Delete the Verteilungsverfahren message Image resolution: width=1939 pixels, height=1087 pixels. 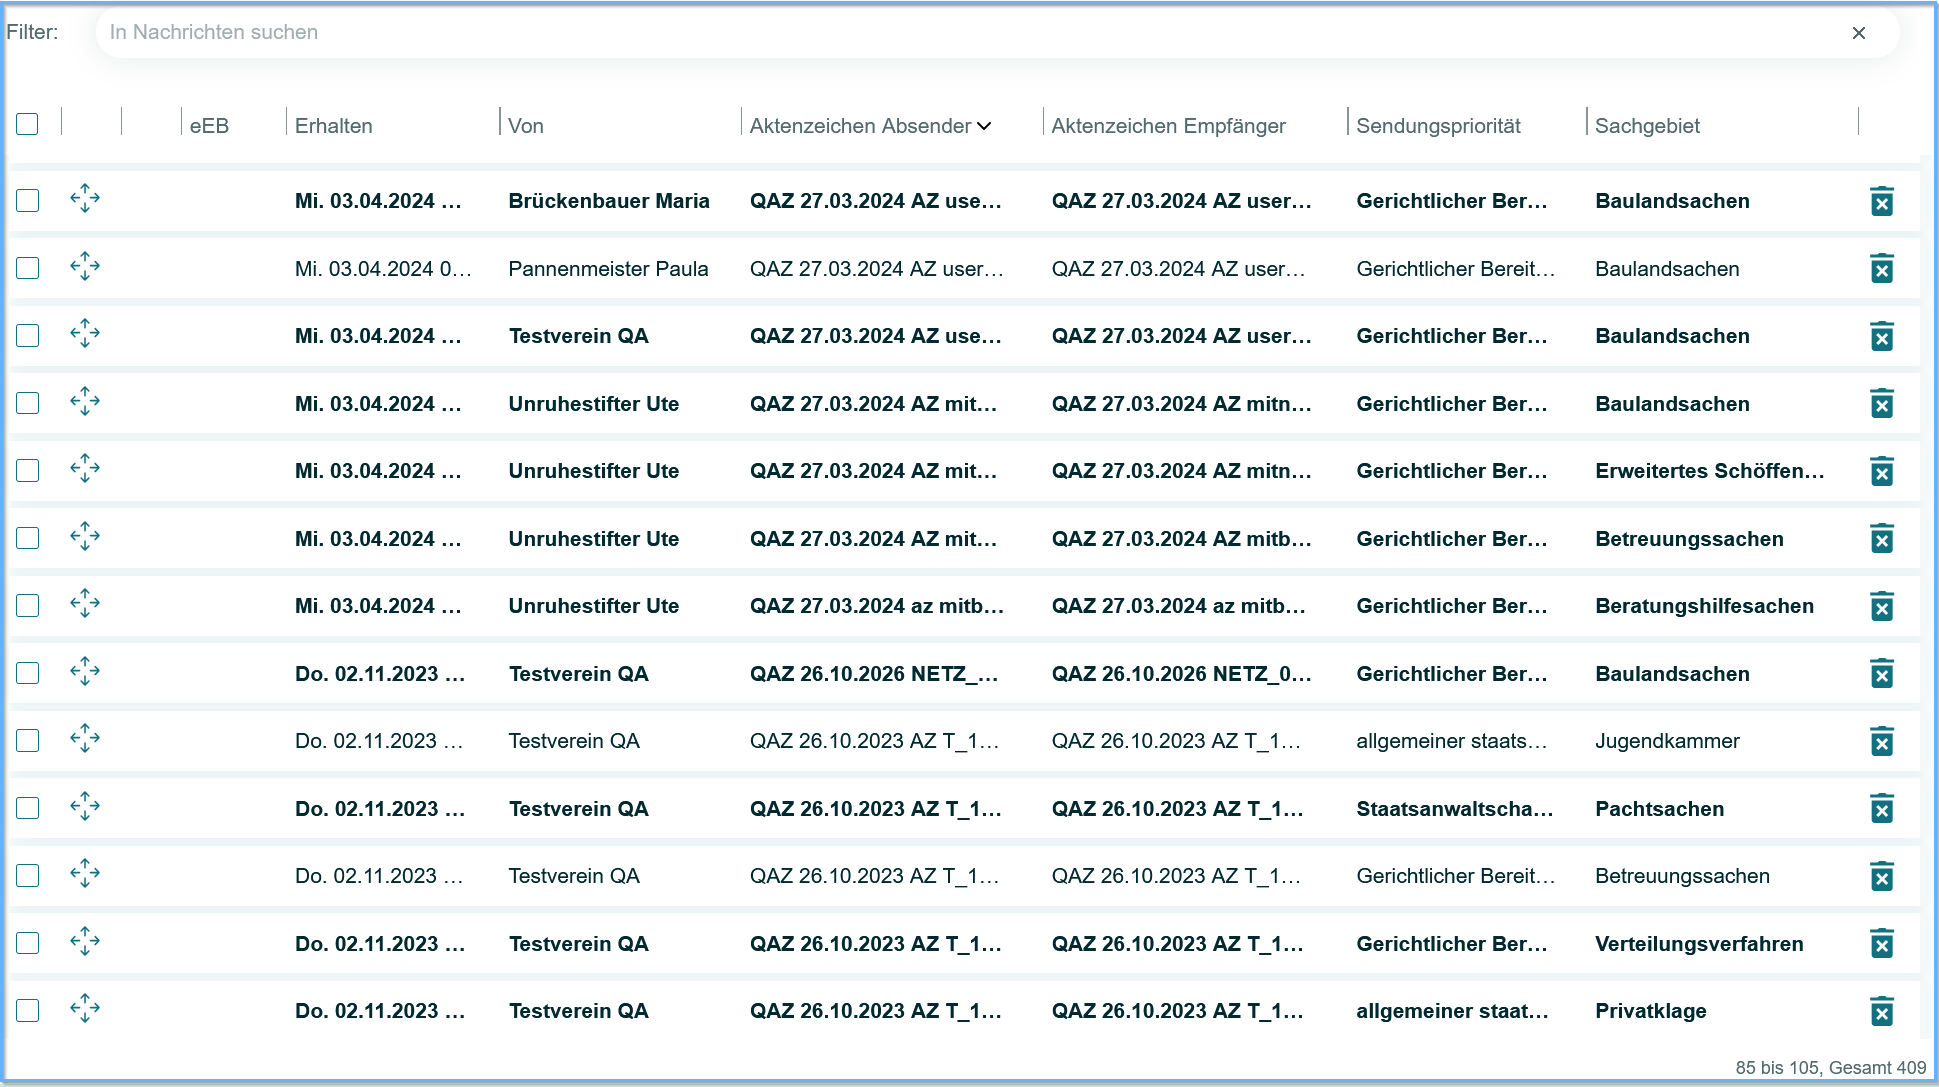1881,944
